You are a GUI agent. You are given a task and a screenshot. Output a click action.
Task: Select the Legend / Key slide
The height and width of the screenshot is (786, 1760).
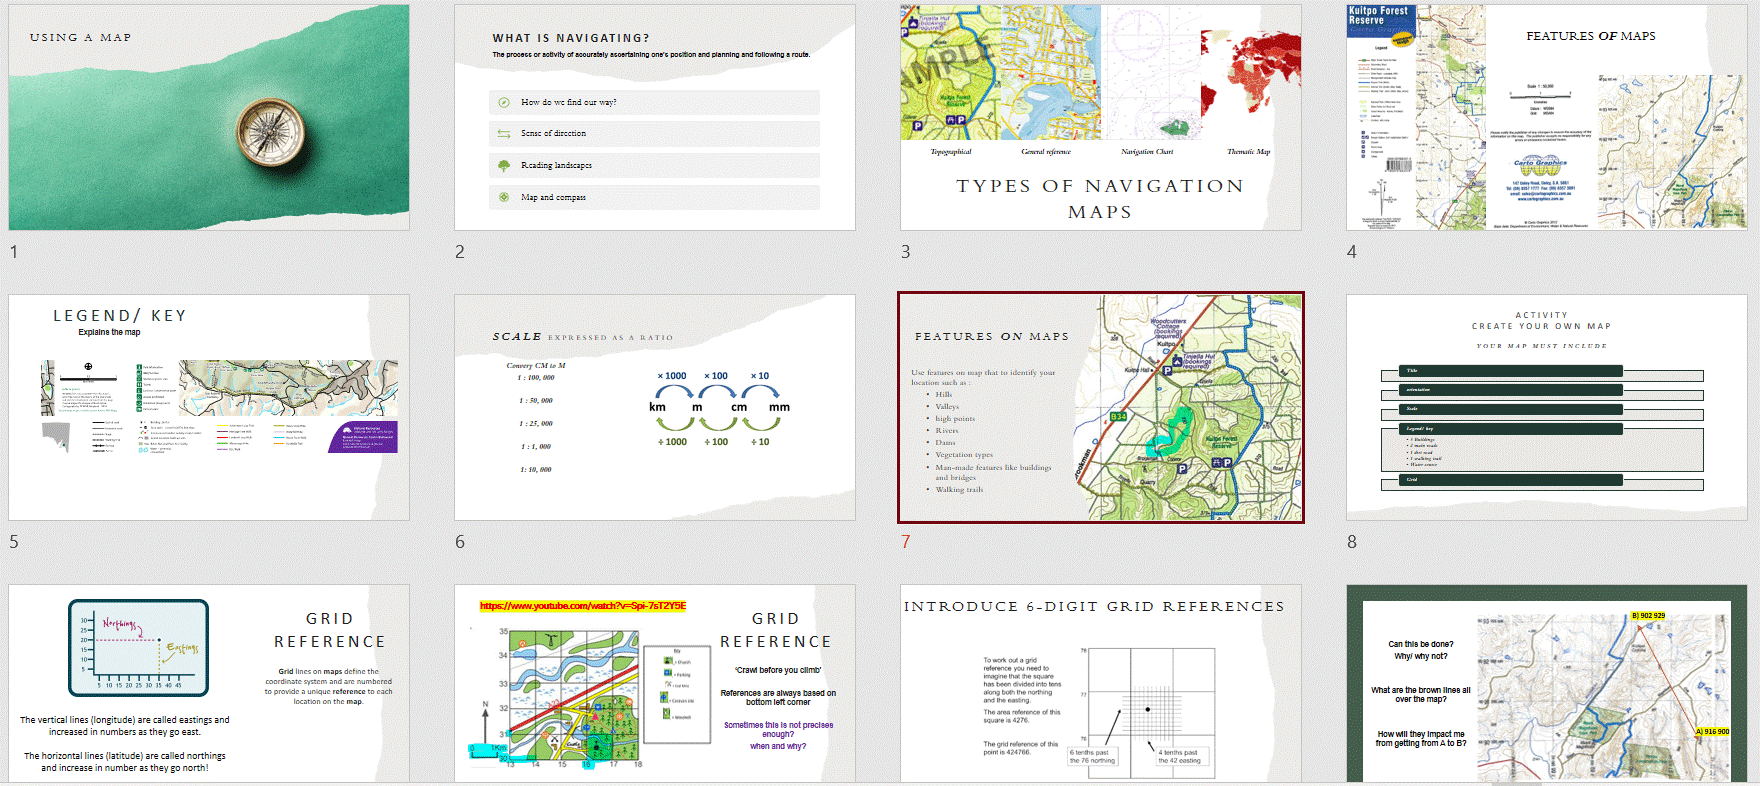[209, 407]
